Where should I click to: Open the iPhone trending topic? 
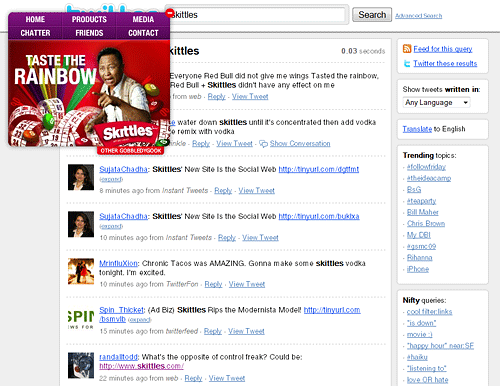point(418,269)
